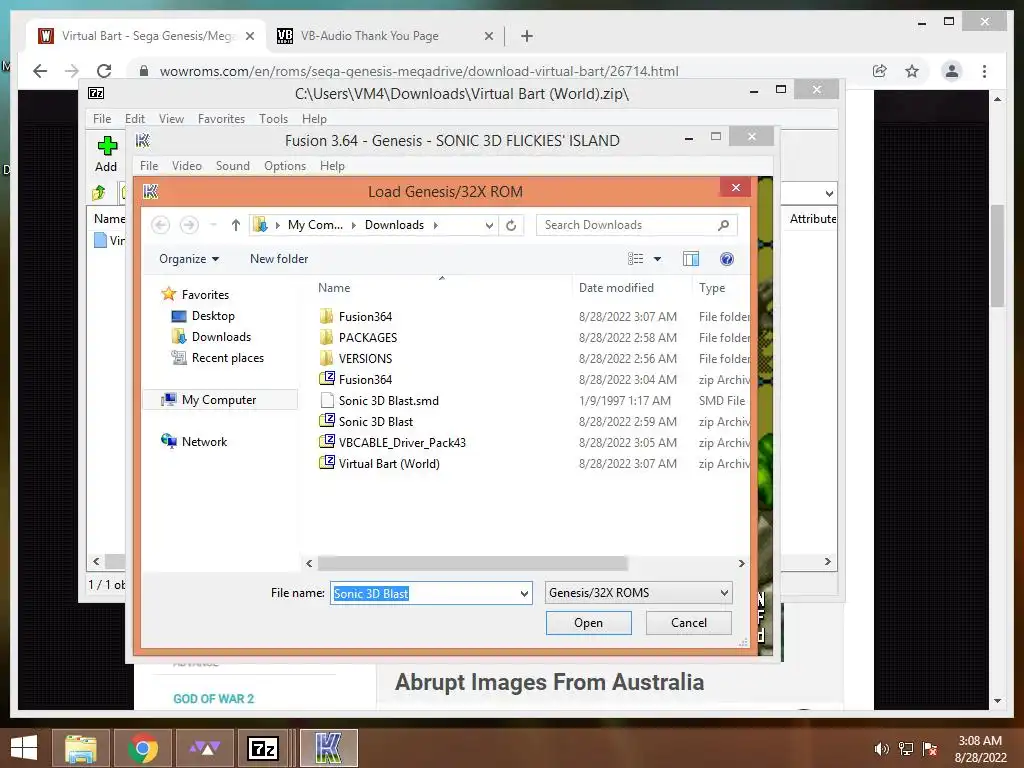The height and width of the screenshot is (768, 1024).
Task: Sort files by Date modified column
Action: coord(616,288)
